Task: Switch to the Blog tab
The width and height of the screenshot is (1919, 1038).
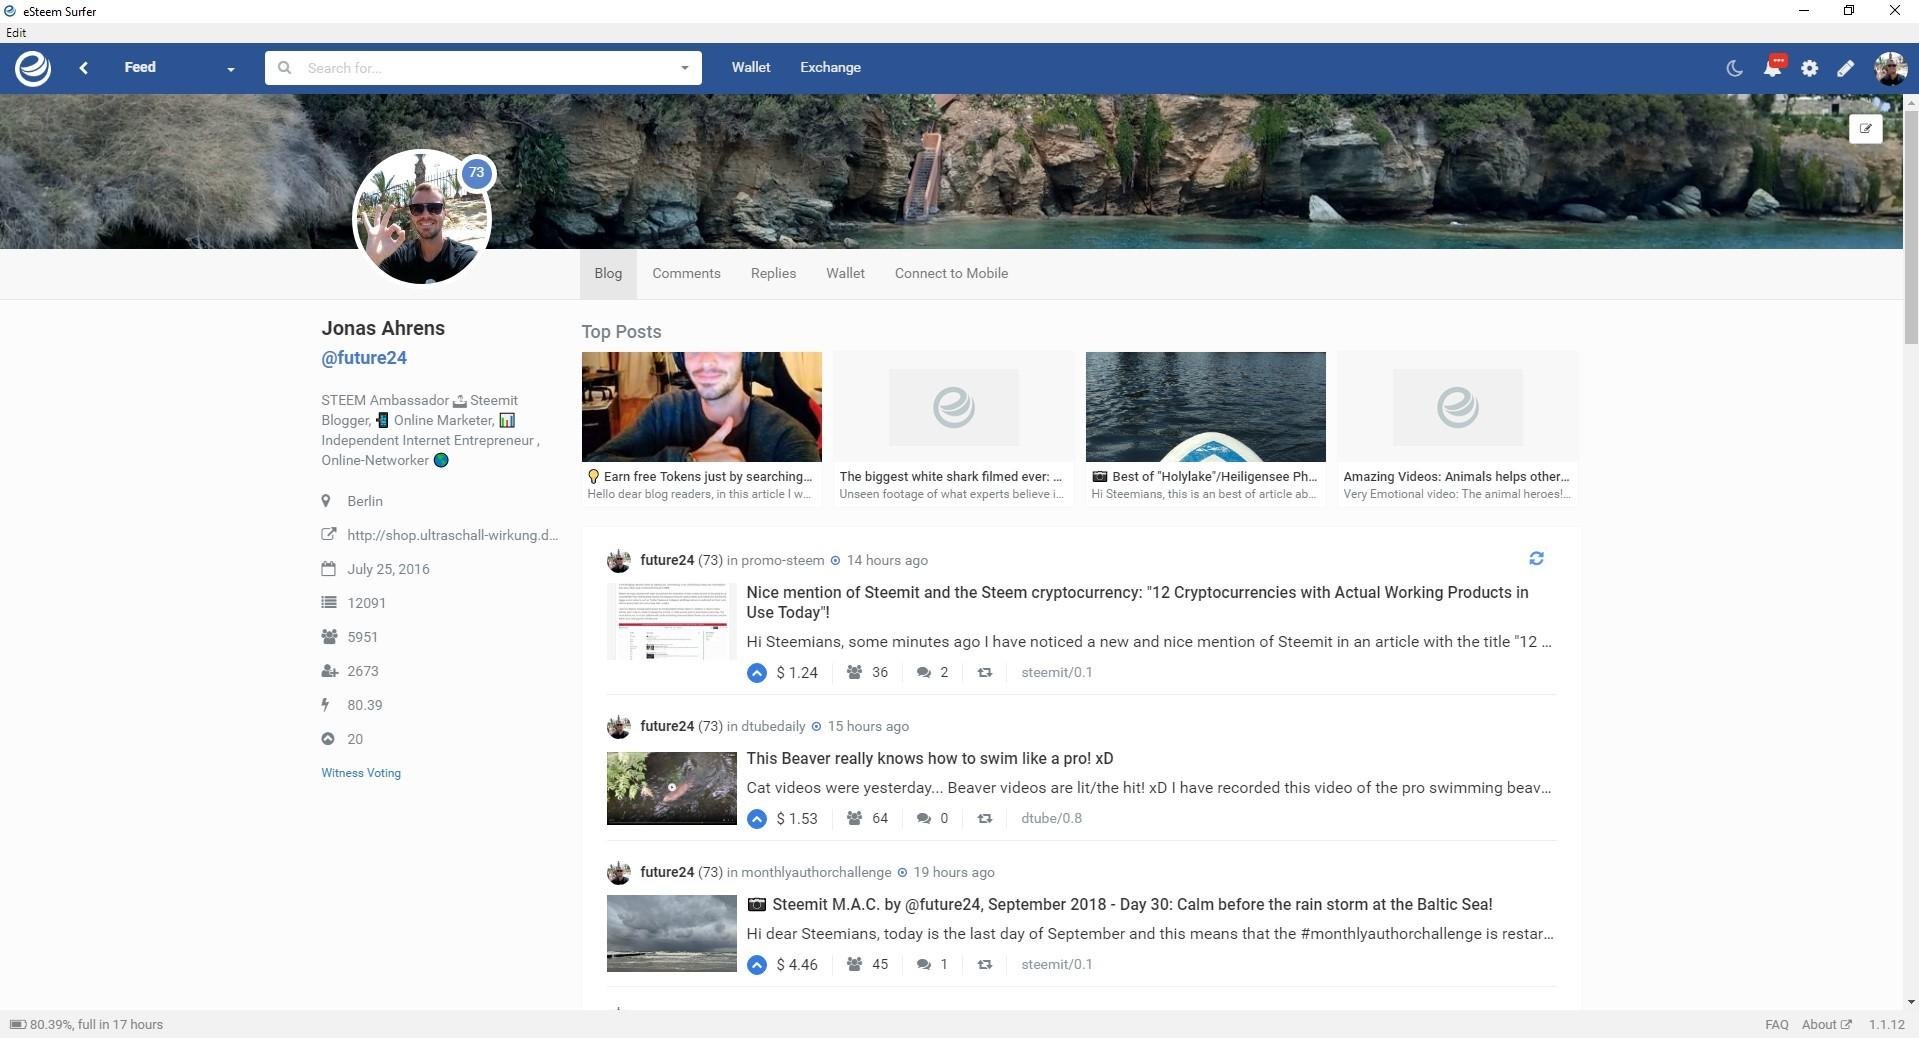Action: pyautogui.click(x=608, y=273)
